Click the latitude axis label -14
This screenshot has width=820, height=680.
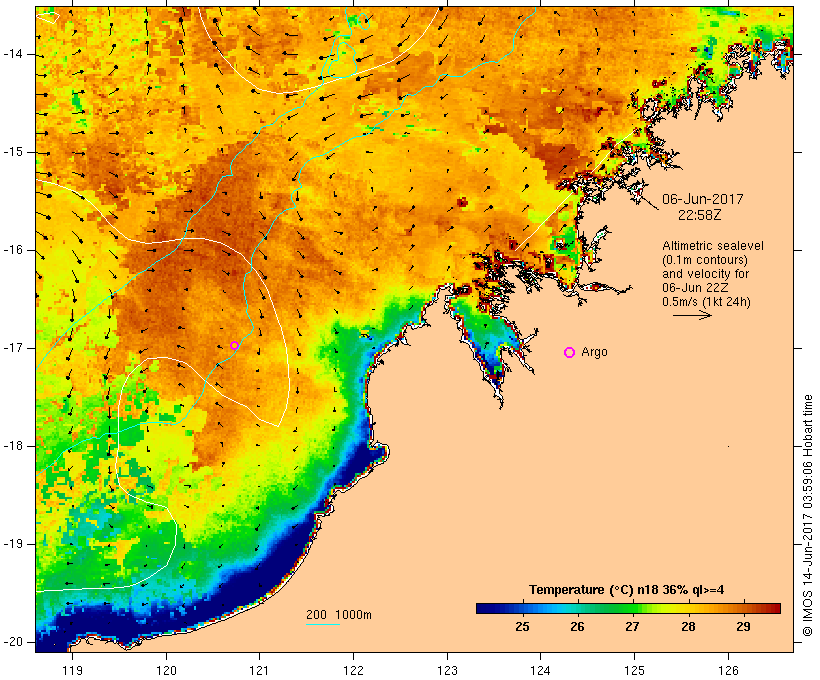[13, 54]
